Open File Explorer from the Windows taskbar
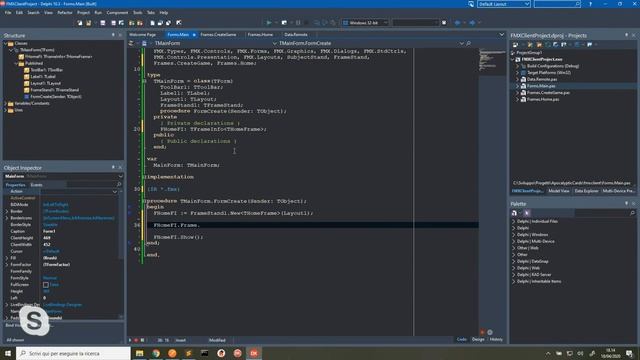 (x=140, y=353)
